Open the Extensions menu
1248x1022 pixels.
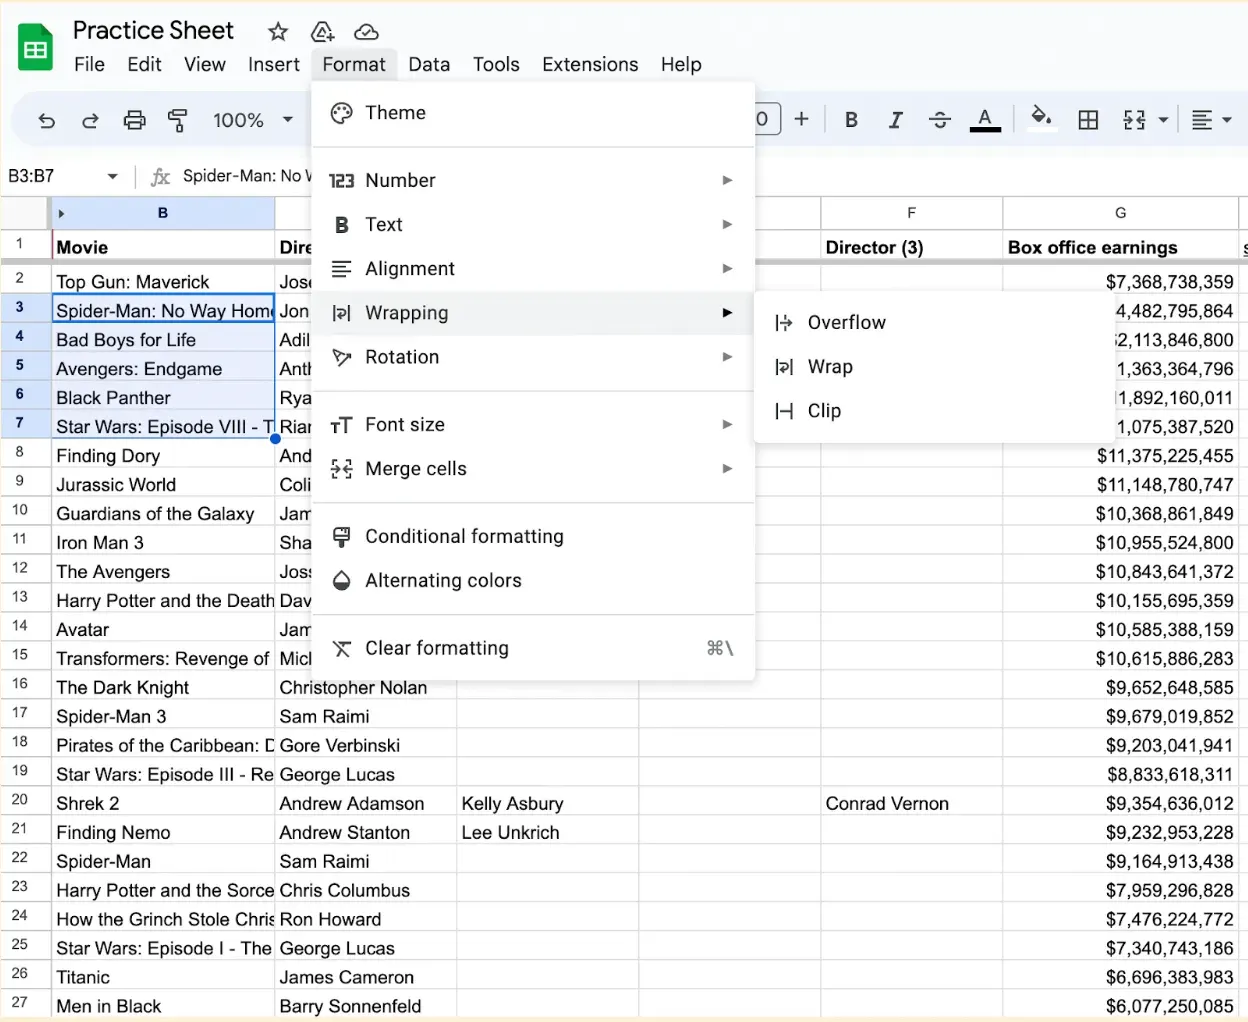tap(590, 64)
